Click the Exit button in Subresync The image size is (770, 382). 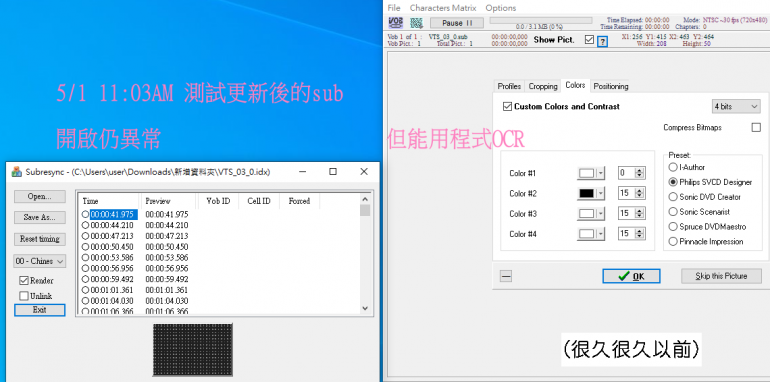pos(39,310)
